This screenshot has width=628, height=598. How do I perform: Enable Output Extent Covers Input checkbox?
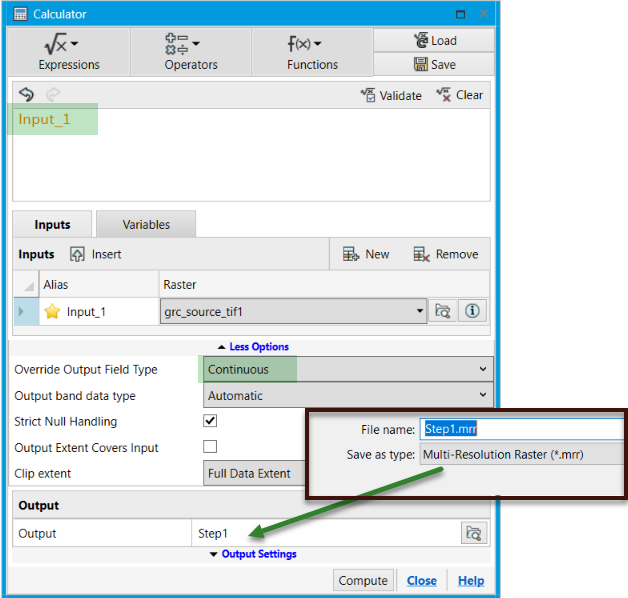click(210, 447)
